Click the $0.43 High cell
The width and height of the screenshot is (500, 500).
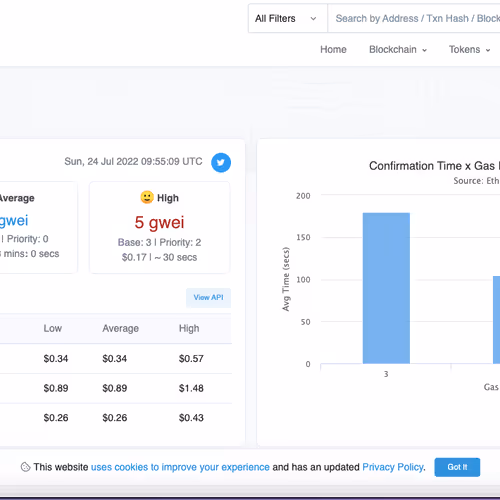[x=191, y=418]
